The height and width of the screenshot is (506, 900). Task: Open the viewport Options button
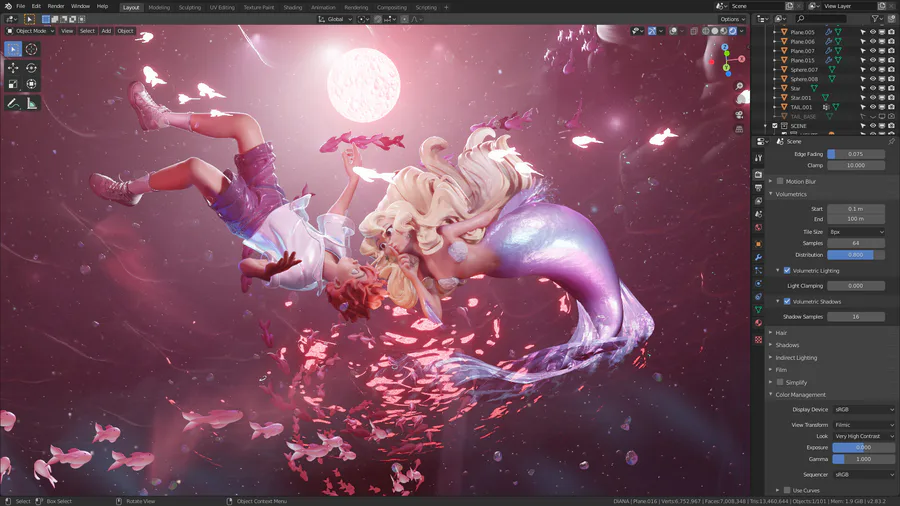pos(732,19)
